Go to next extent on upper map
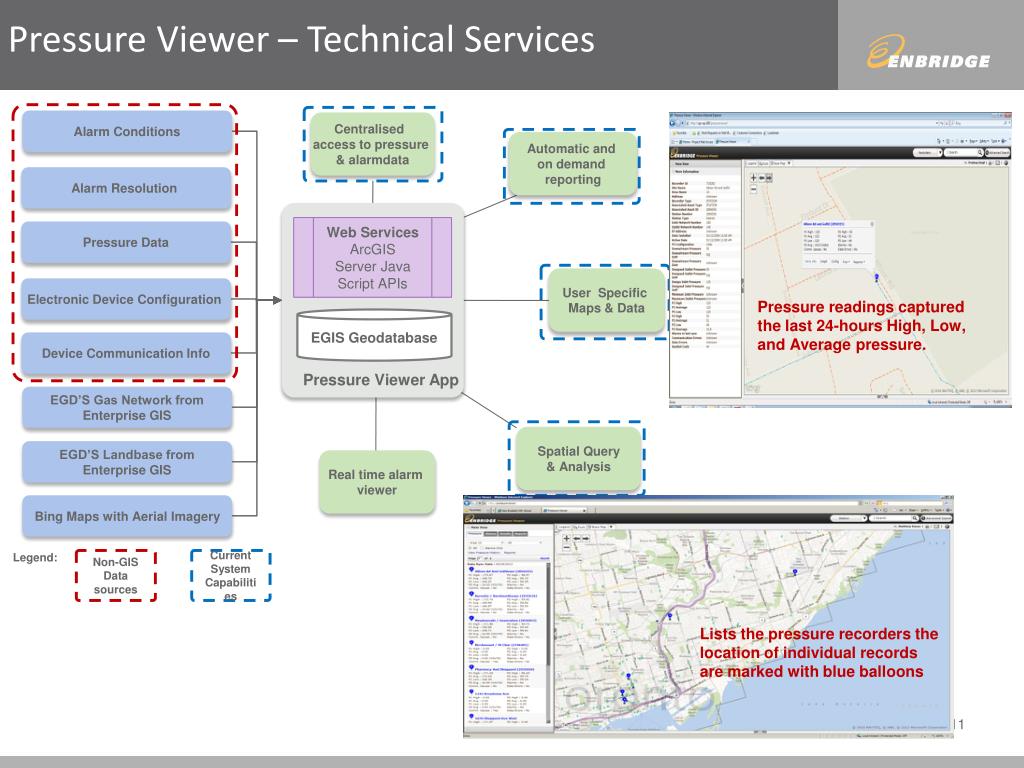This screenshot has height=768, width=1024. [769, 178]
